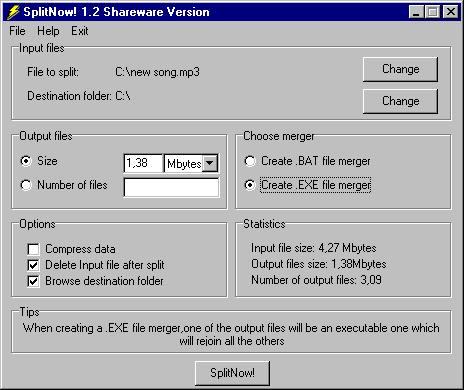Change the destination folder
Viewport: 464px width, 390px height.
(x=400, y=101)
